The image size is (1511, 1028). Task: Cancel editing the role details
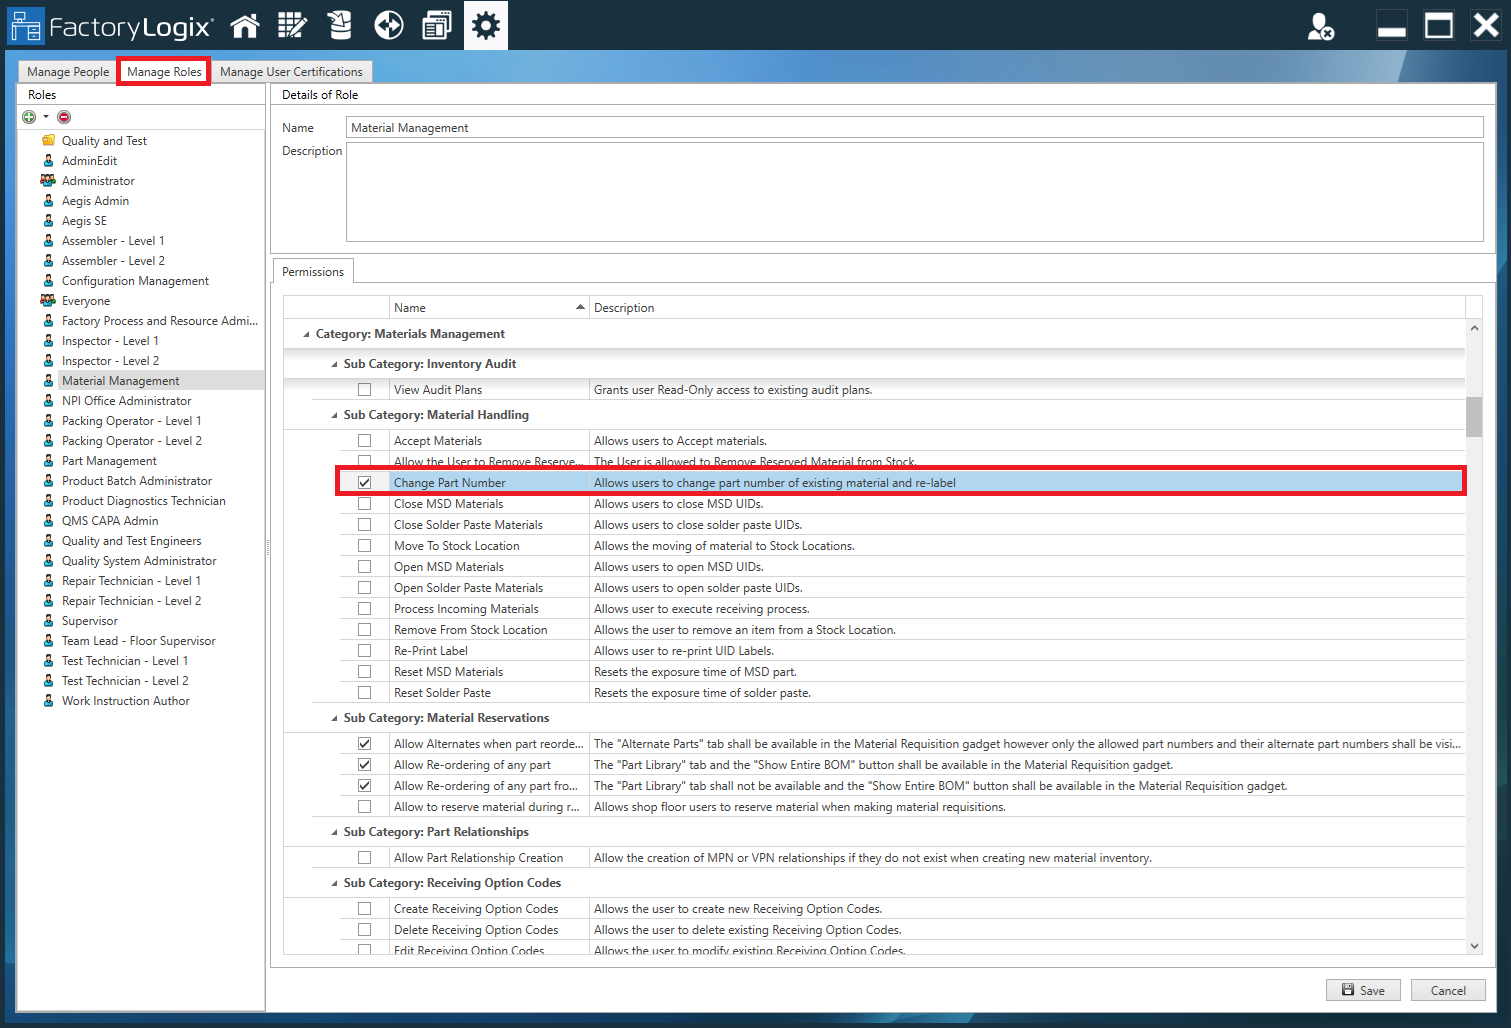click(1447, 989)
